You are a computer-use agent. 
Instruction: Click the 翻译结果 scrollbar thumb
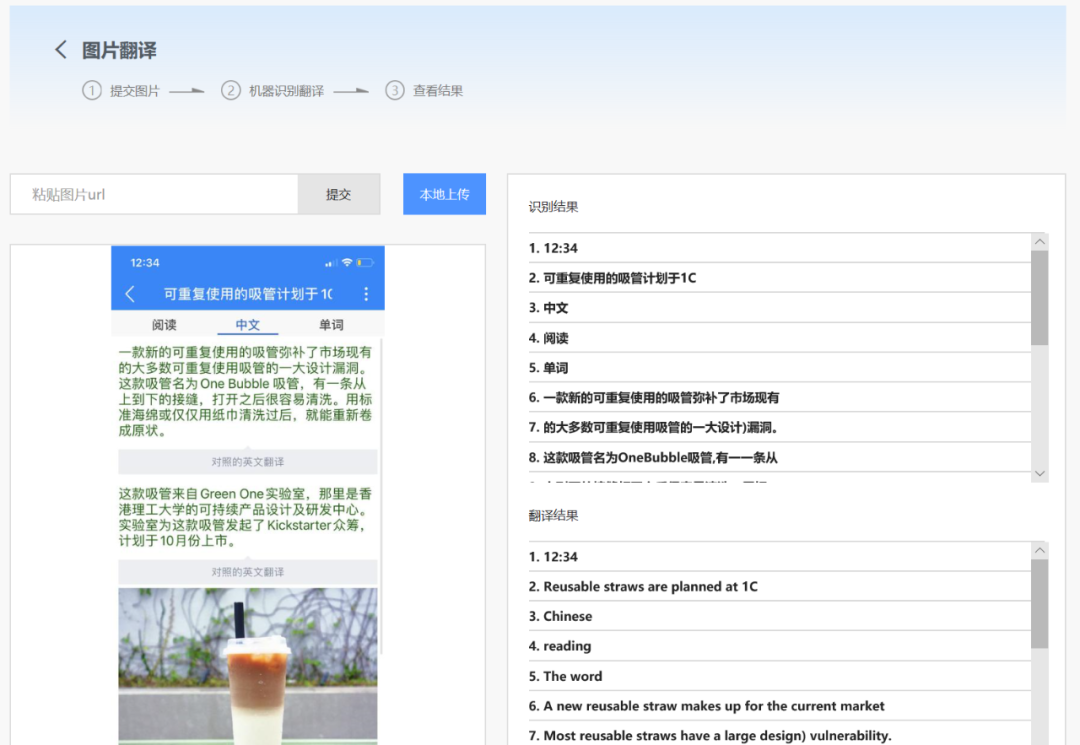click(x=1039, y=604)
